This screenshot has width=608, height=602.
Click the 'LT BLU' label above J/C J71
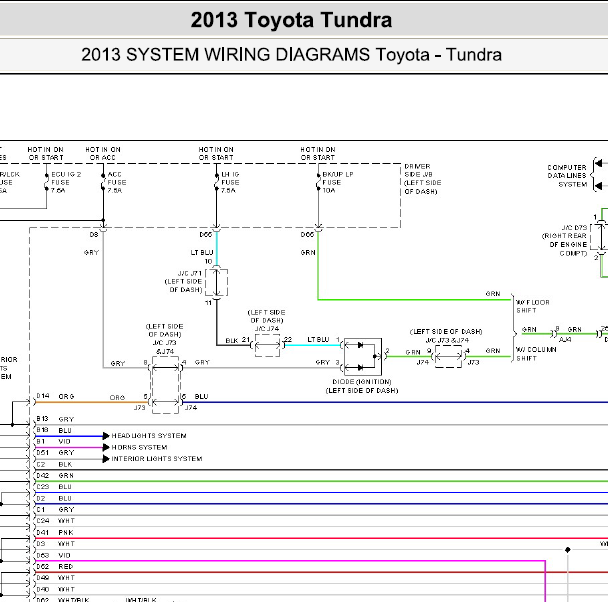(202, 253)
